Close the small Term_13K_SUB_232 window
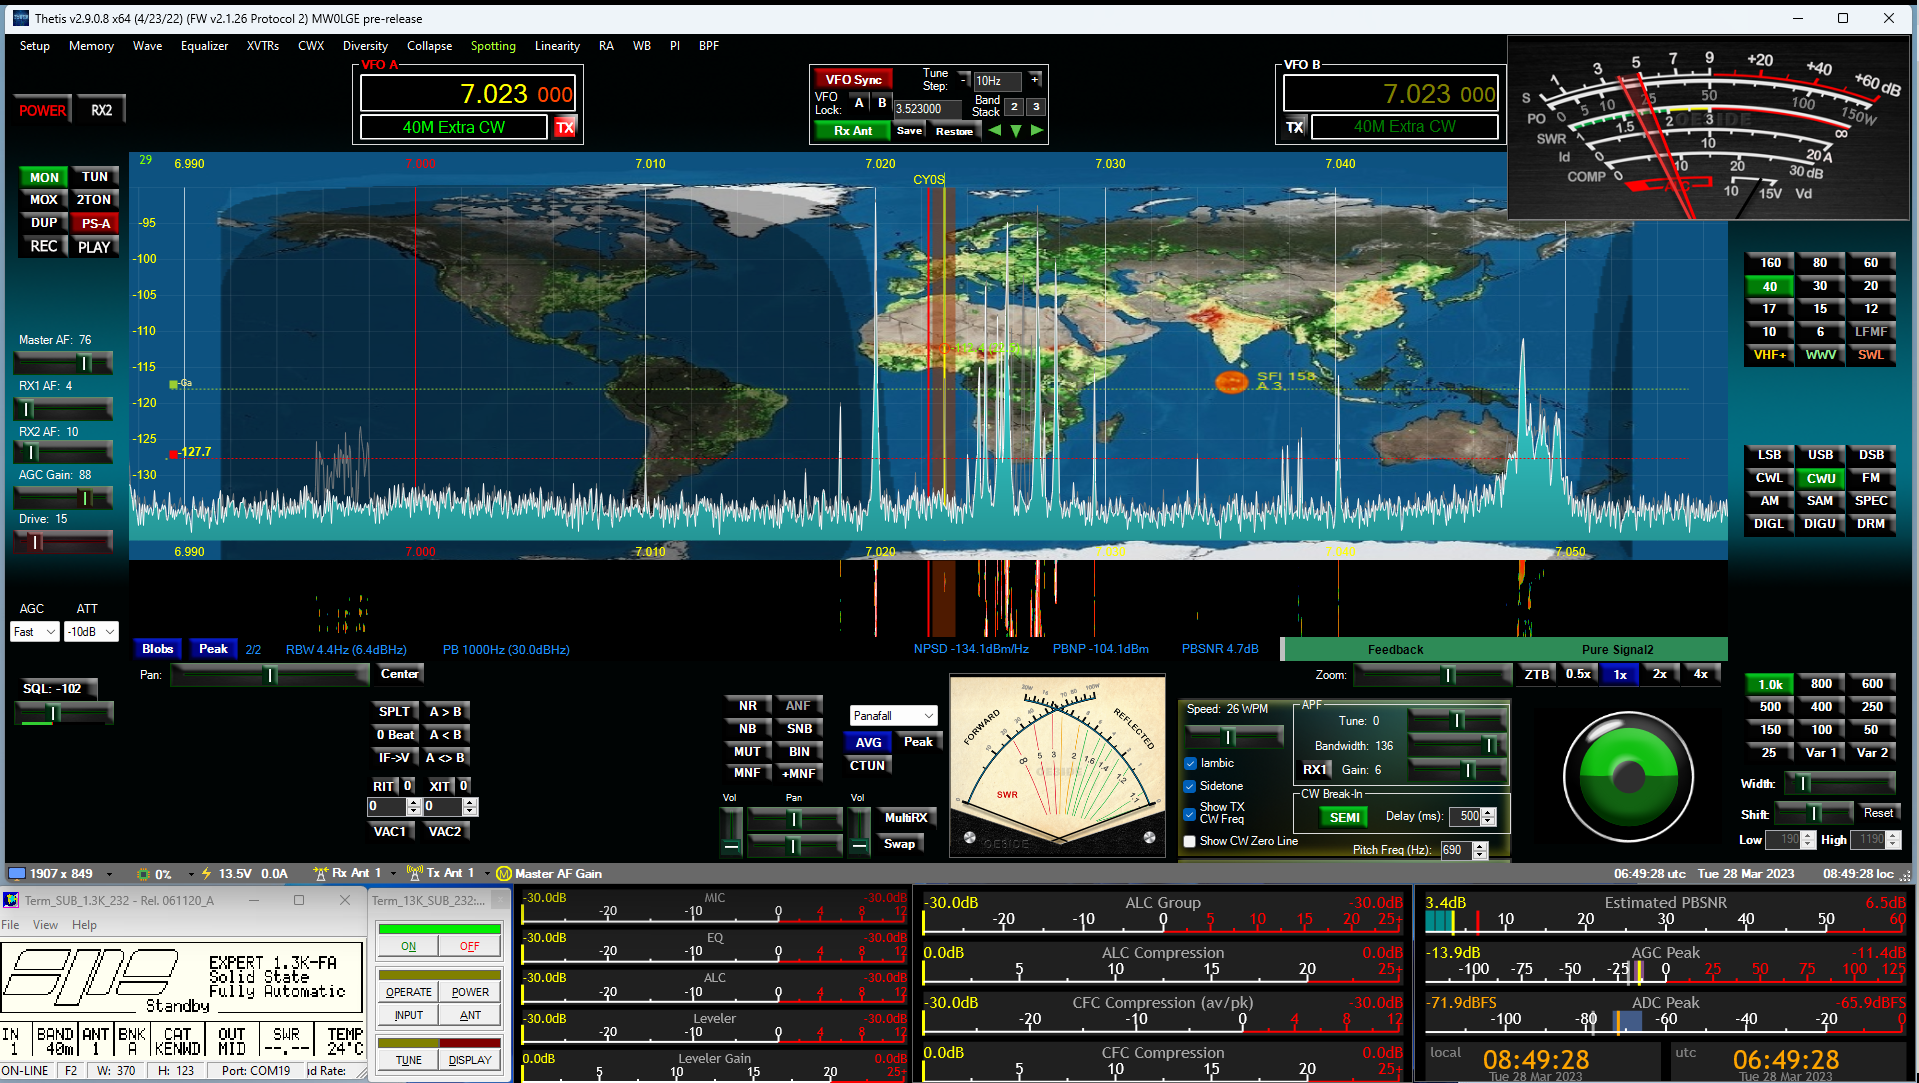This screenshot has width=1919, height=1083. coord(500,900)
